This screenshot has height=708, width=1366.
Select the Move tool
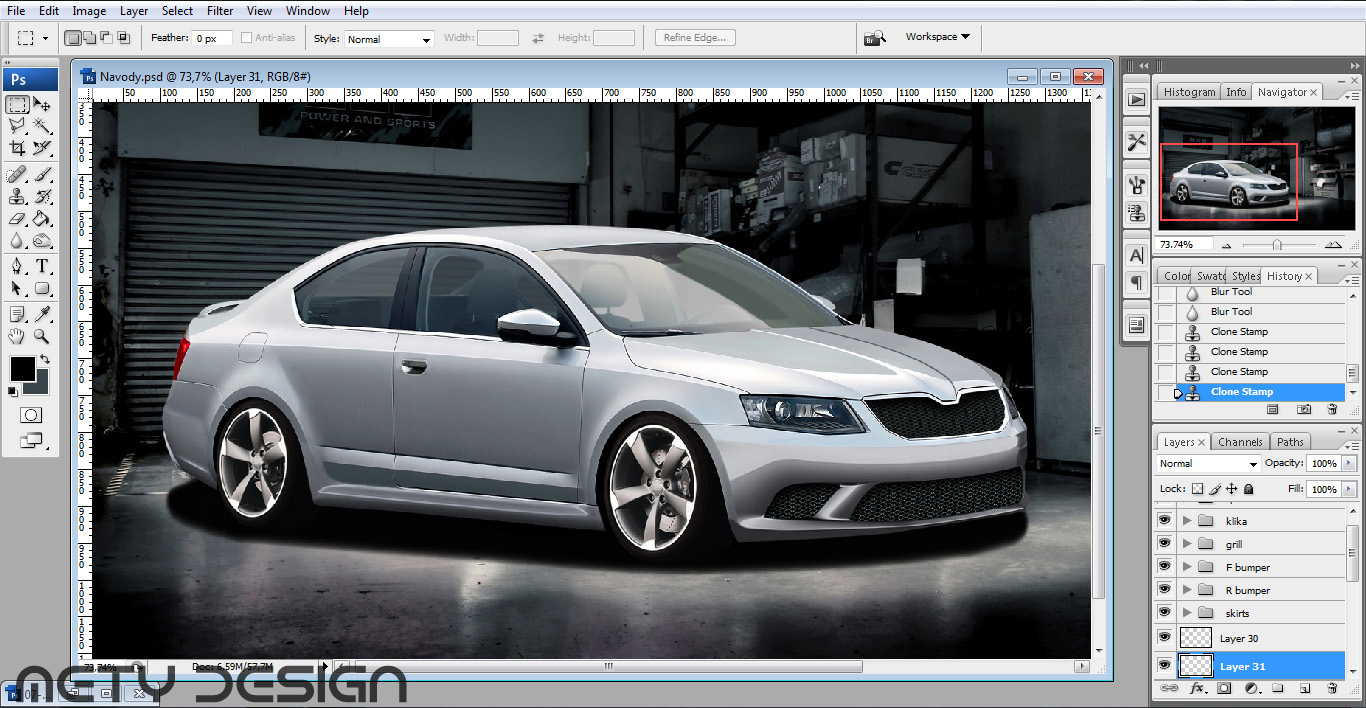click(x=42, y=105)
